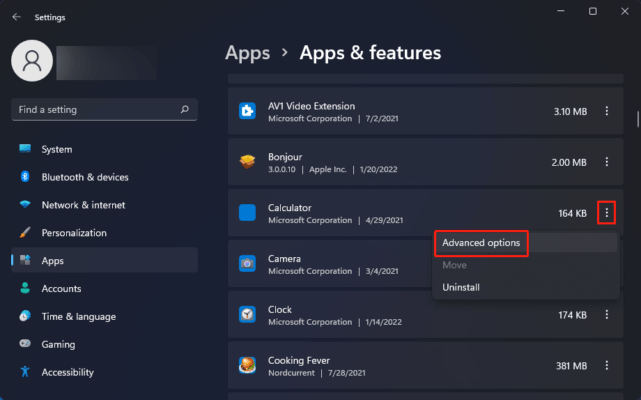
Task: Click the System monitor icon in sidebar
Action: click(25, 148)
